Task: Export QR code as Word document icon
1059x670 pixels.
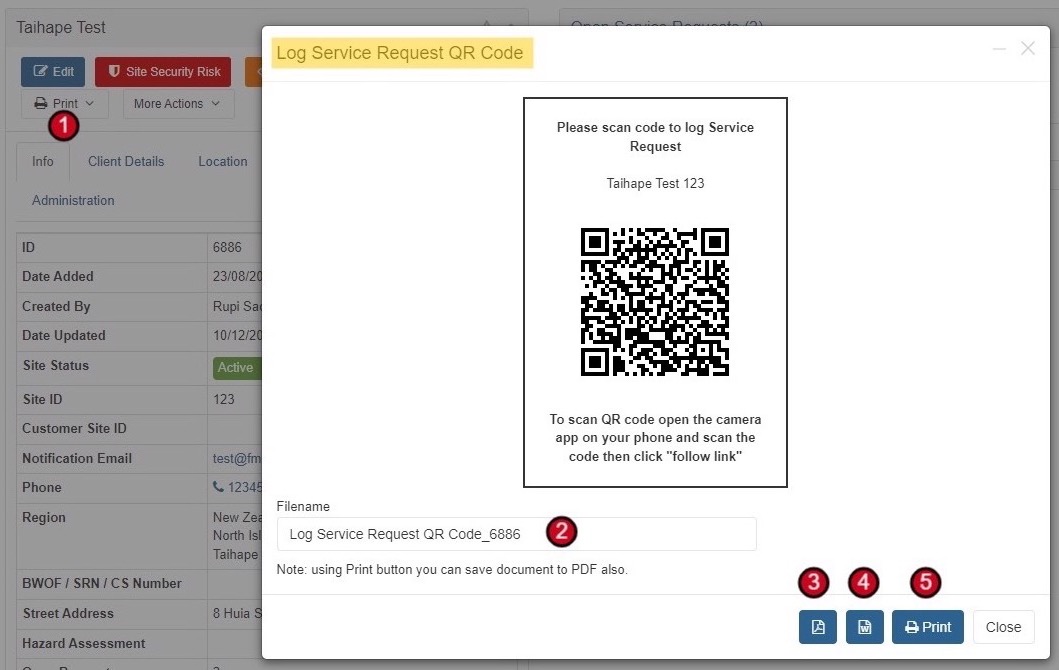Action: coord(864,627)
